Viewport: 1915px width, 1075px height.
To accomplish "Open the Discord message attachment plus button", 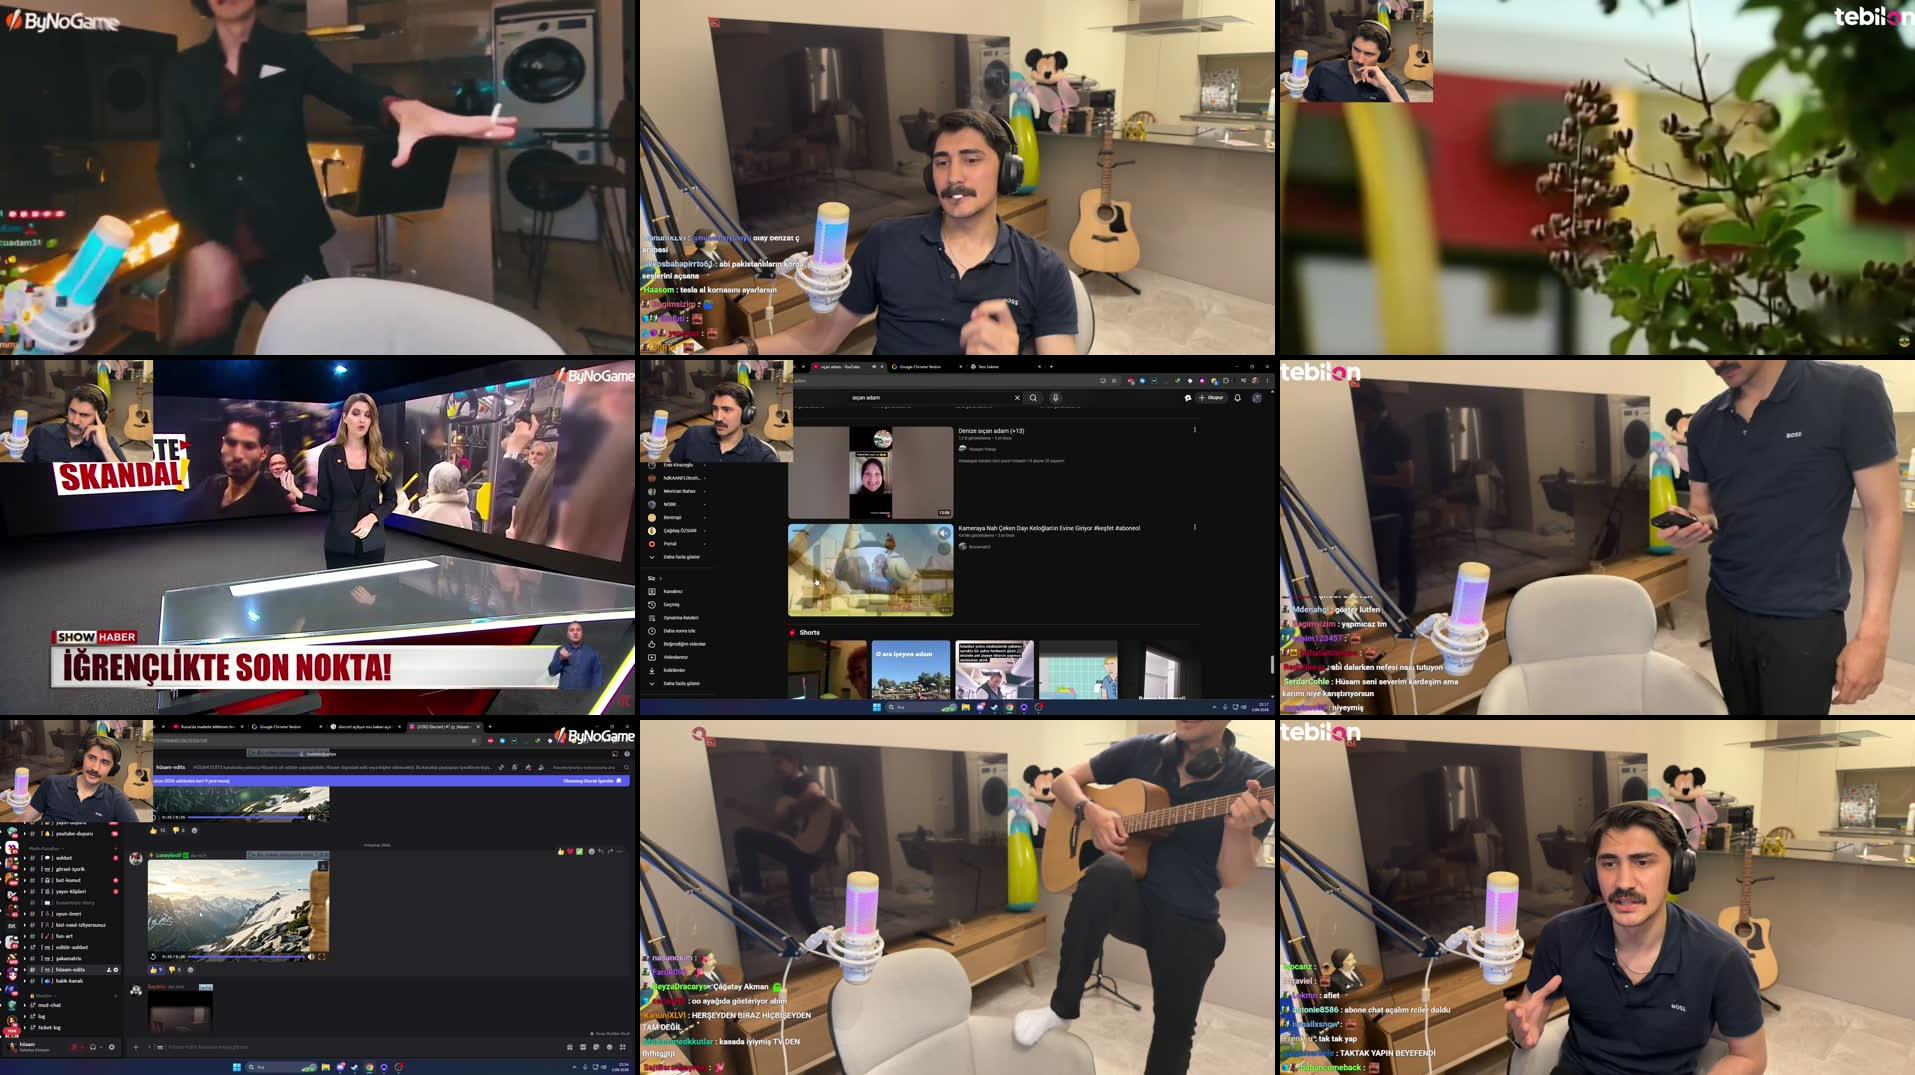I will [x=136, y=1047].
